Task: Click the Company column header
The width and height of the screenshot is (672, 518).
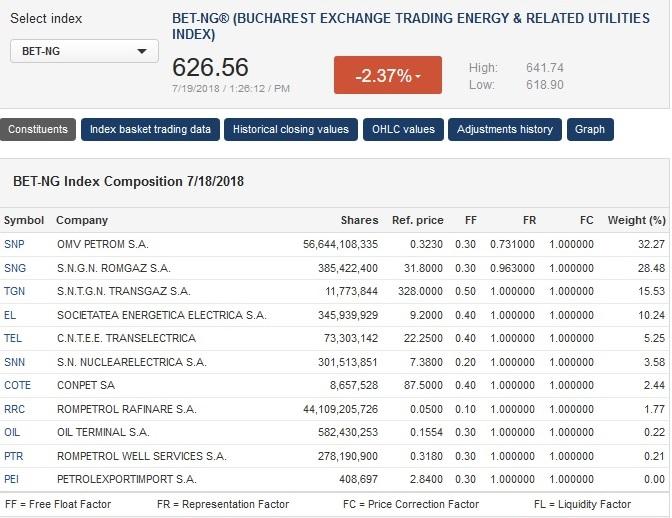Action: (82, 220)
